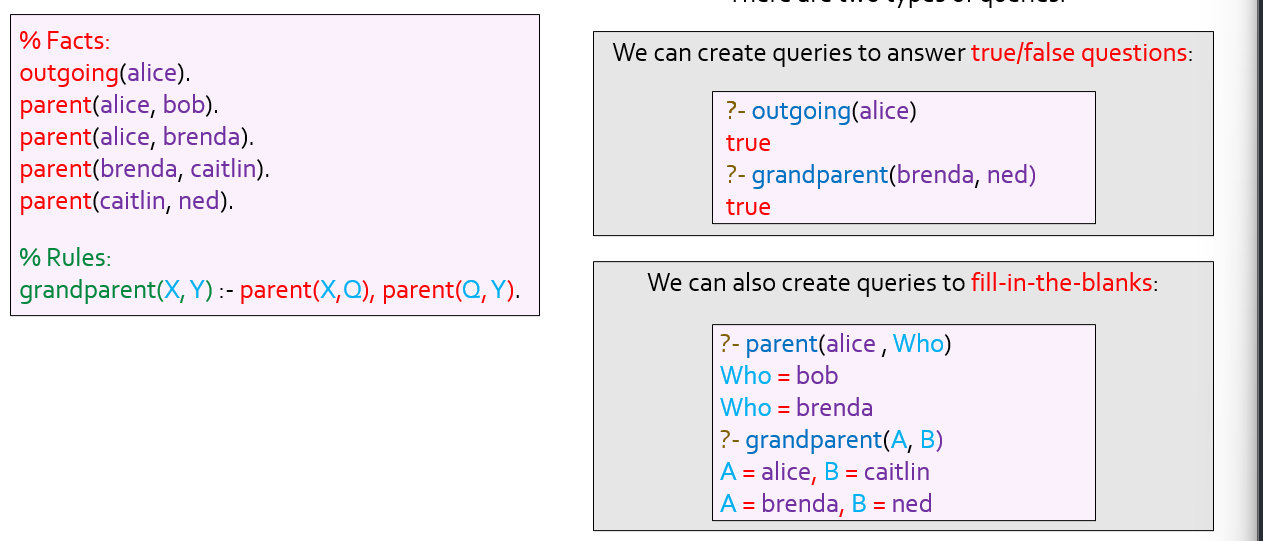Click the red 'fill-in-the-blanks' text
Screen dimensions: 1263x541
coord(1063,282)
